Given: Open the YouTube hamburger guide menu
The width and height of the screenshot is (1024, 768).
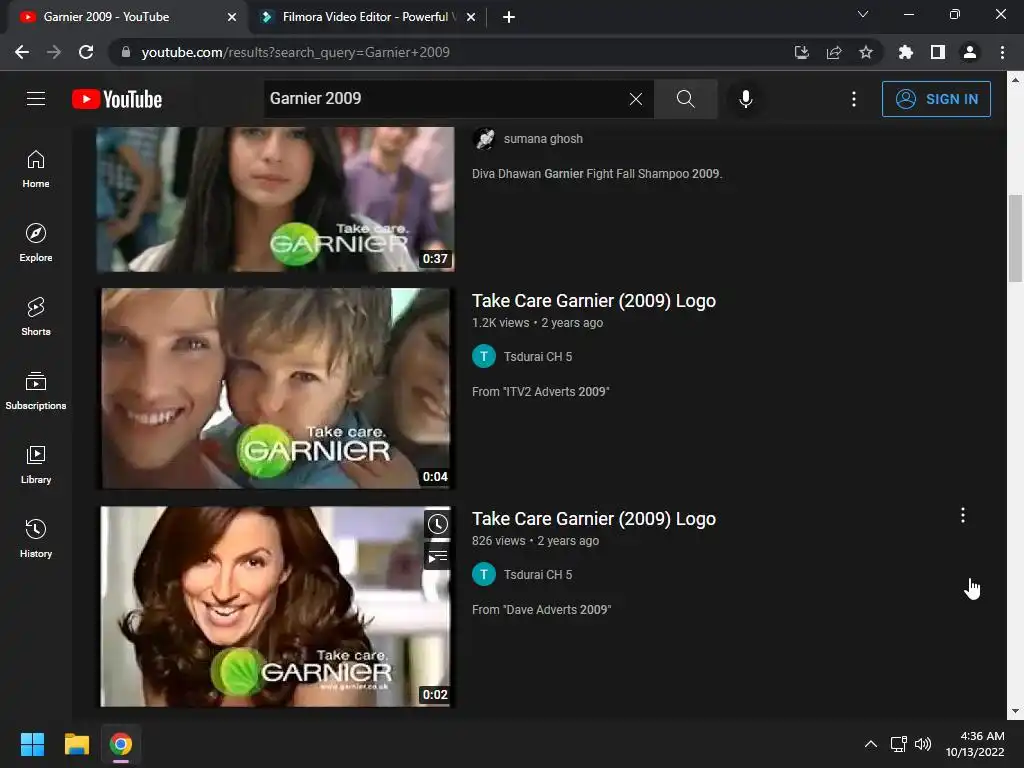Looking at the screenshot, I should click(x=36, y=99).
